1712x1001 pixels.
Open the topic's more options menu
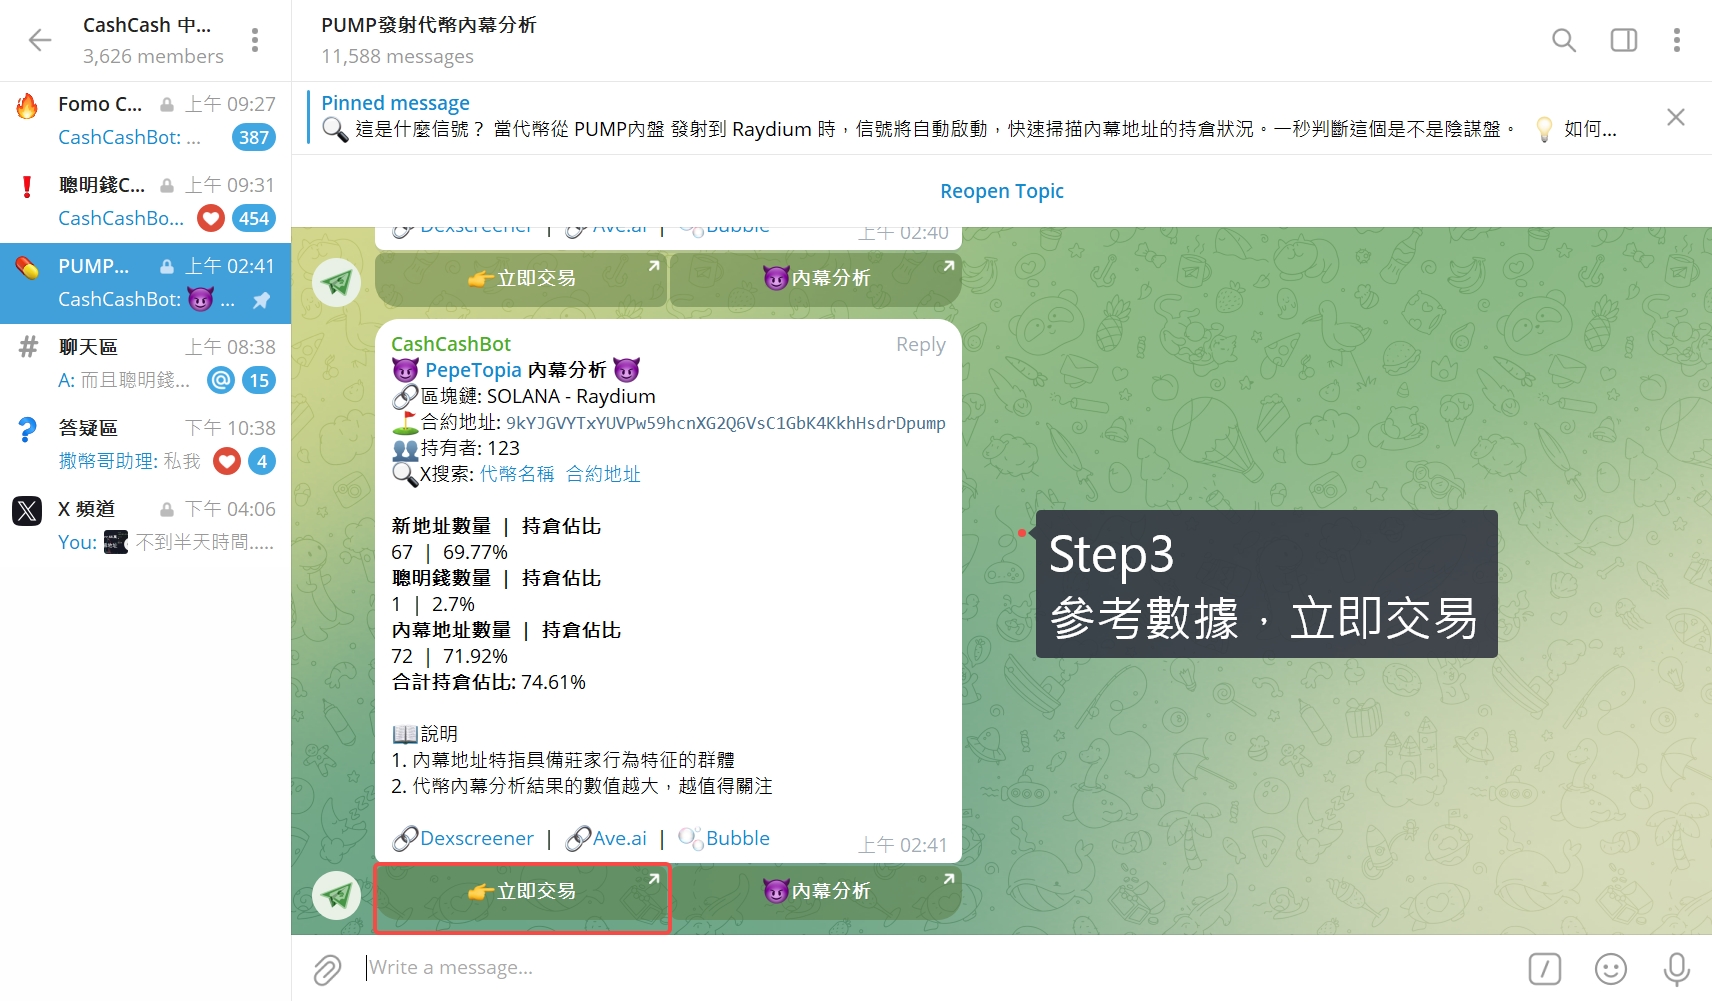(x=1676, y=40)
